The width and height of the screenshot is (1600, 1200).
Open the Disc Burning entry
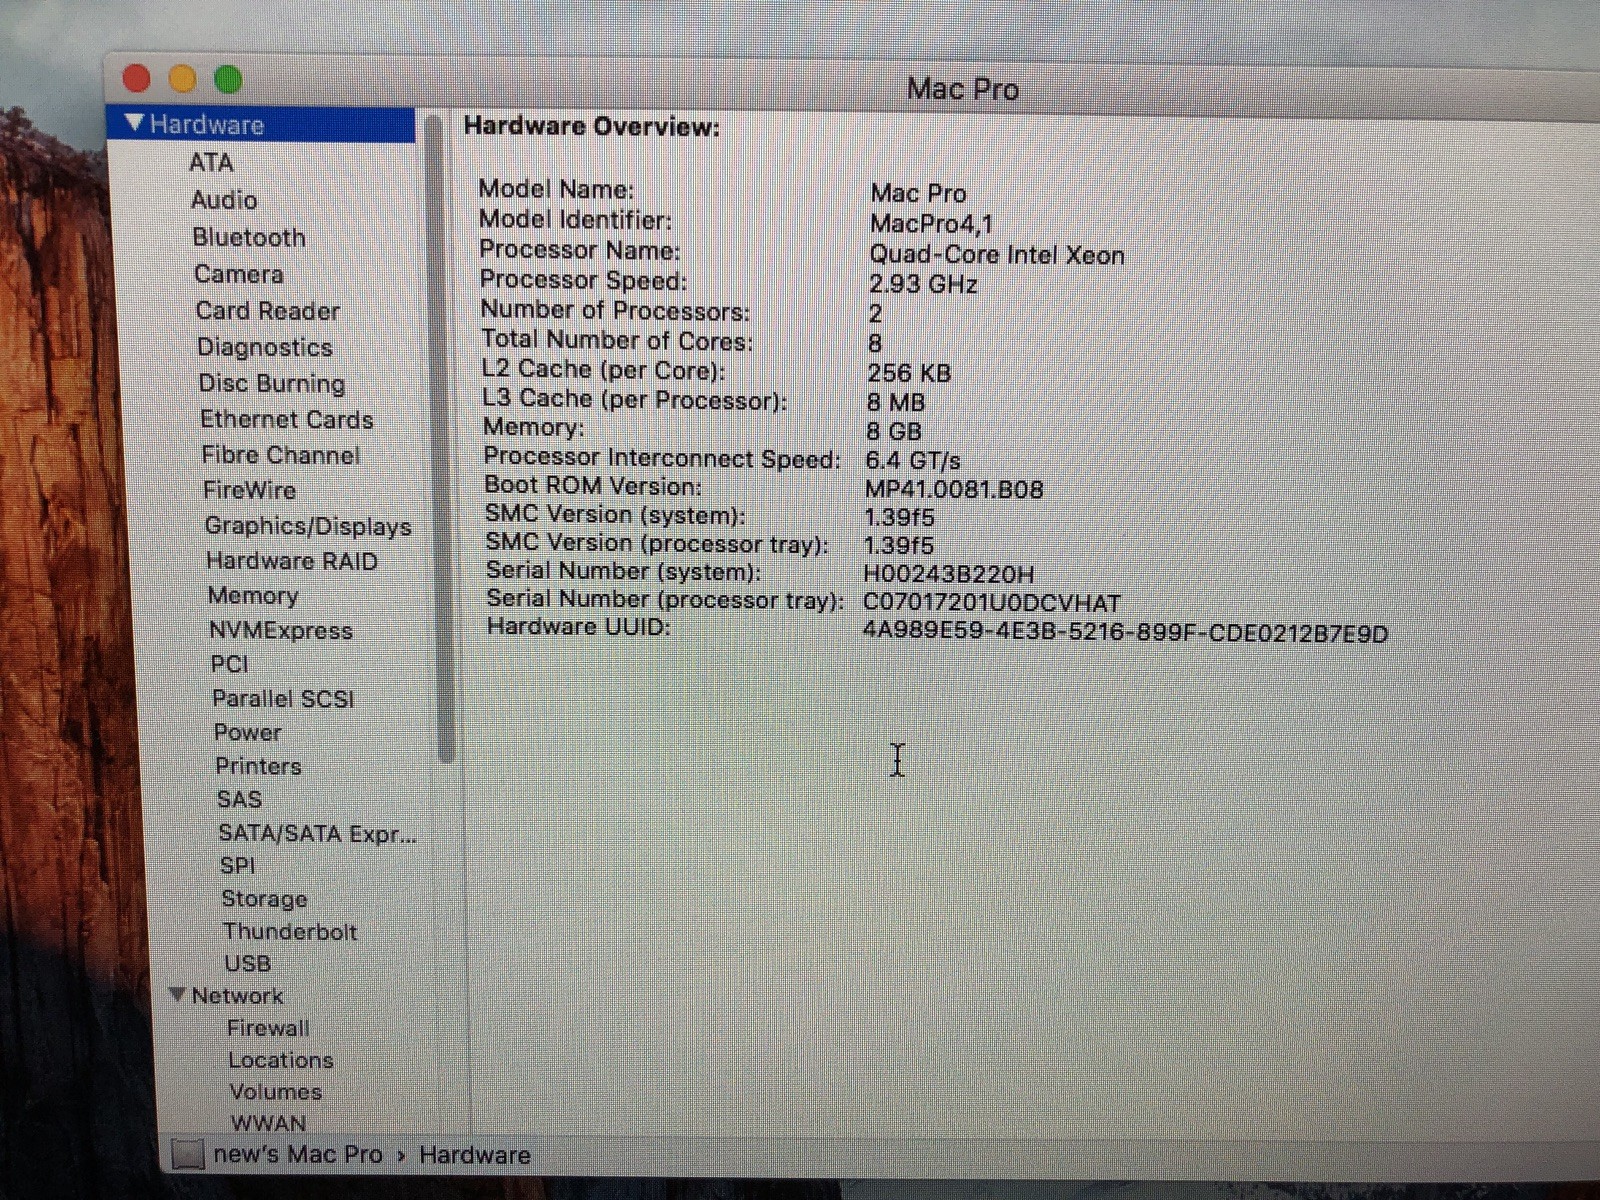(272, 384)
